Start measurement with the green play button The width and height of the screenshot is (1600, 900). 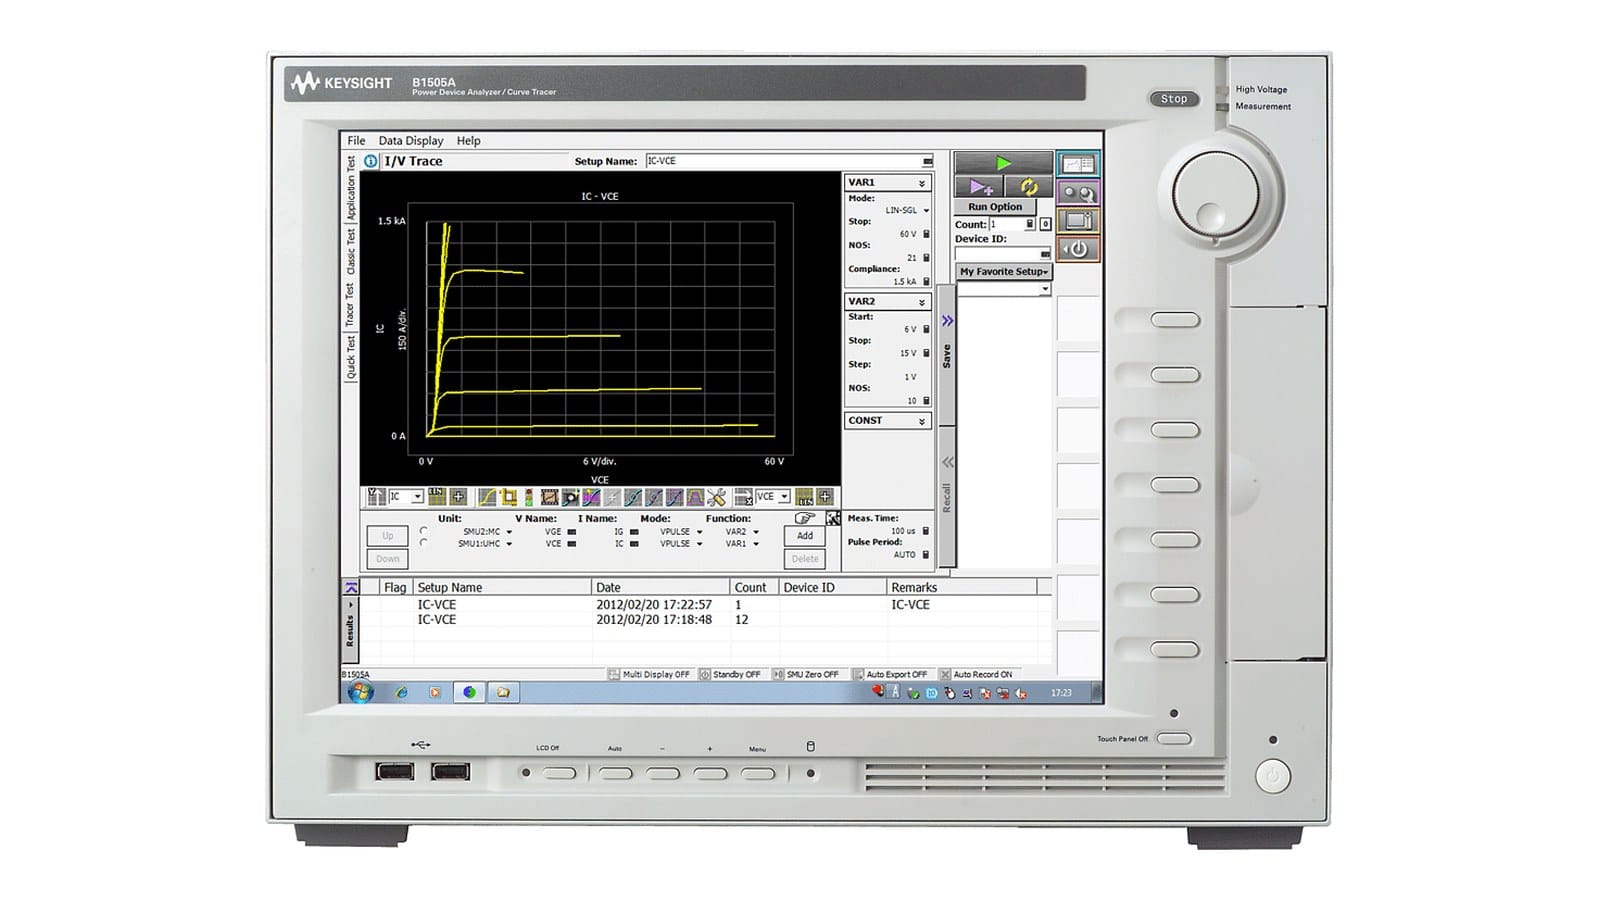[1003, 163]
